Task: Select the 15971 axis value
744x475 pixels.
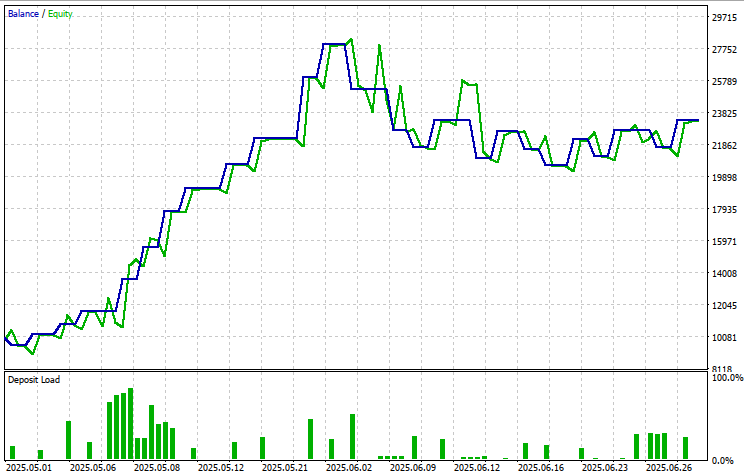Action: click(x=725, y=242)
